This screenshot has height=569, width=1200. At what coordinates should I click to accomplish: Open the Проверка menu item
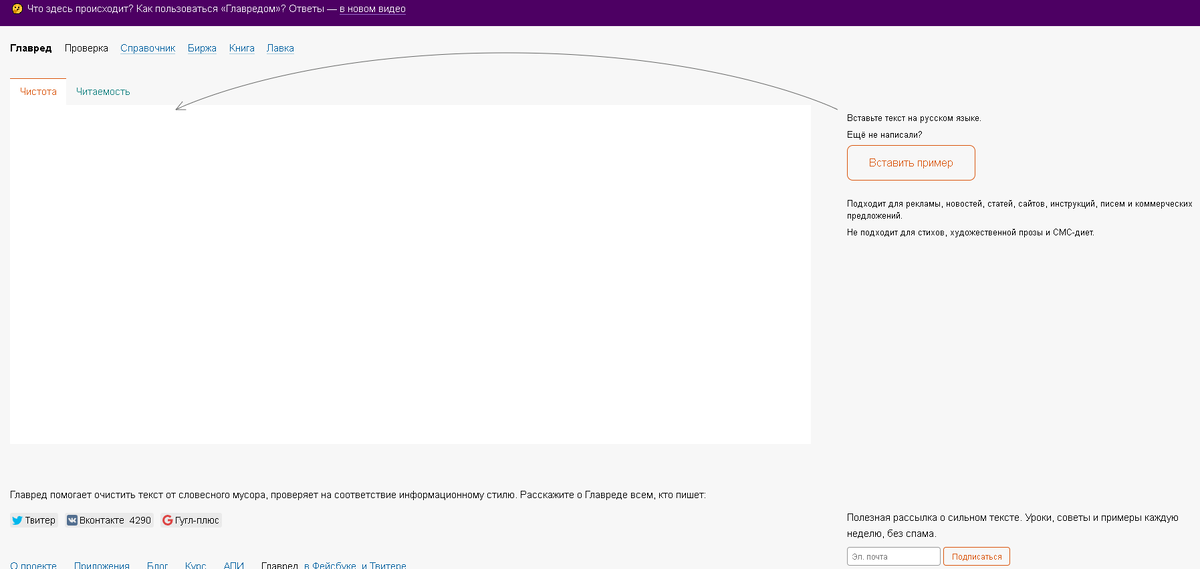[x=86, y=48]
